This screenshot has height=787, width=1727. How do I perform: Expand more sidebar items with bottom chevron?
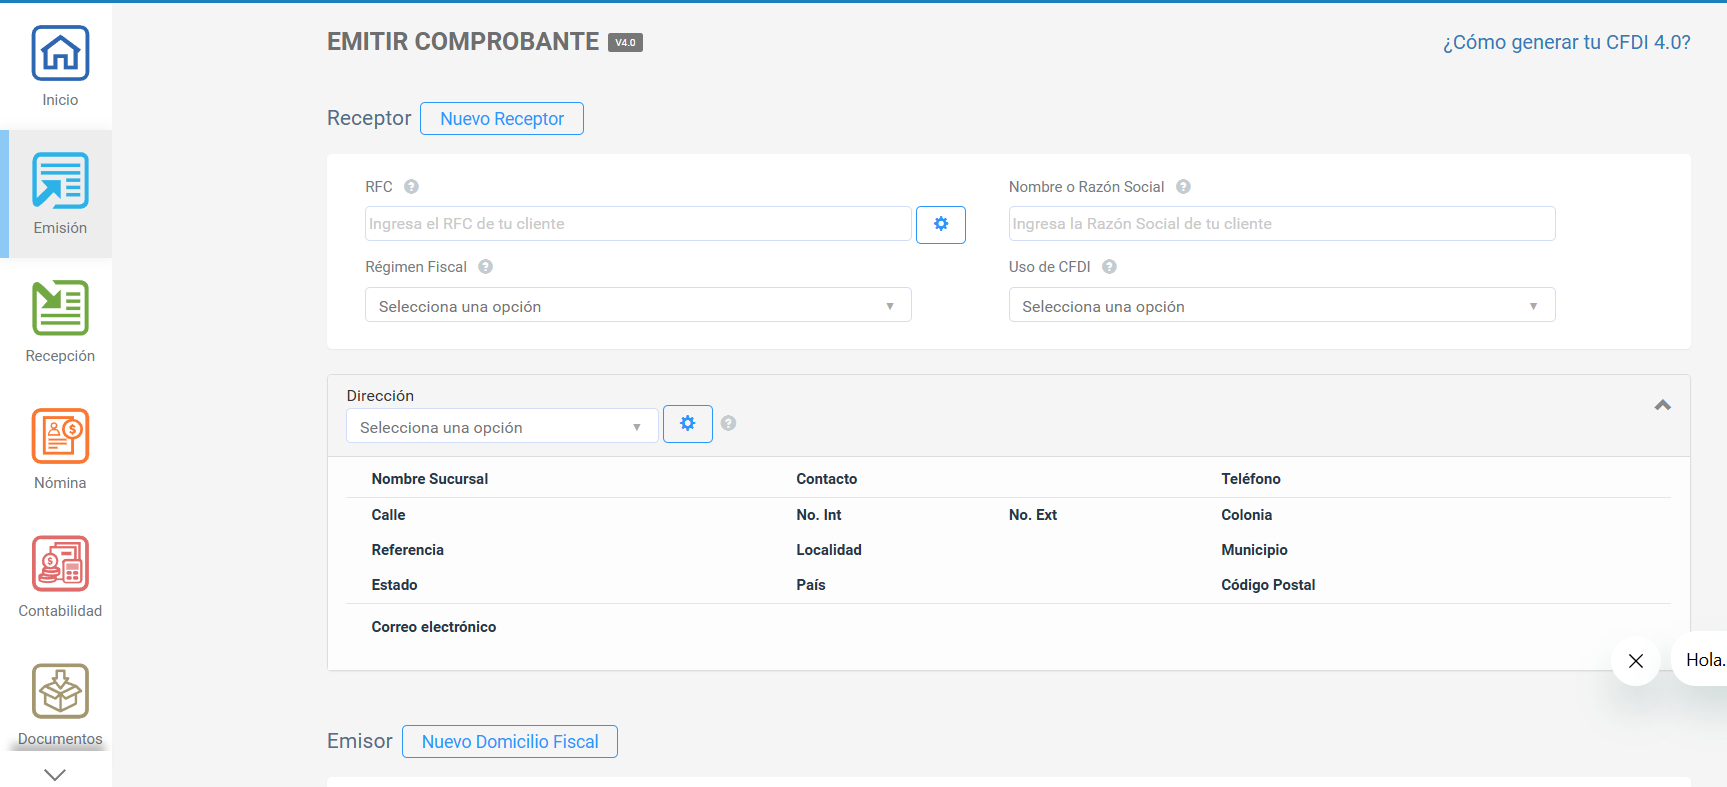[x=55, y=774]
